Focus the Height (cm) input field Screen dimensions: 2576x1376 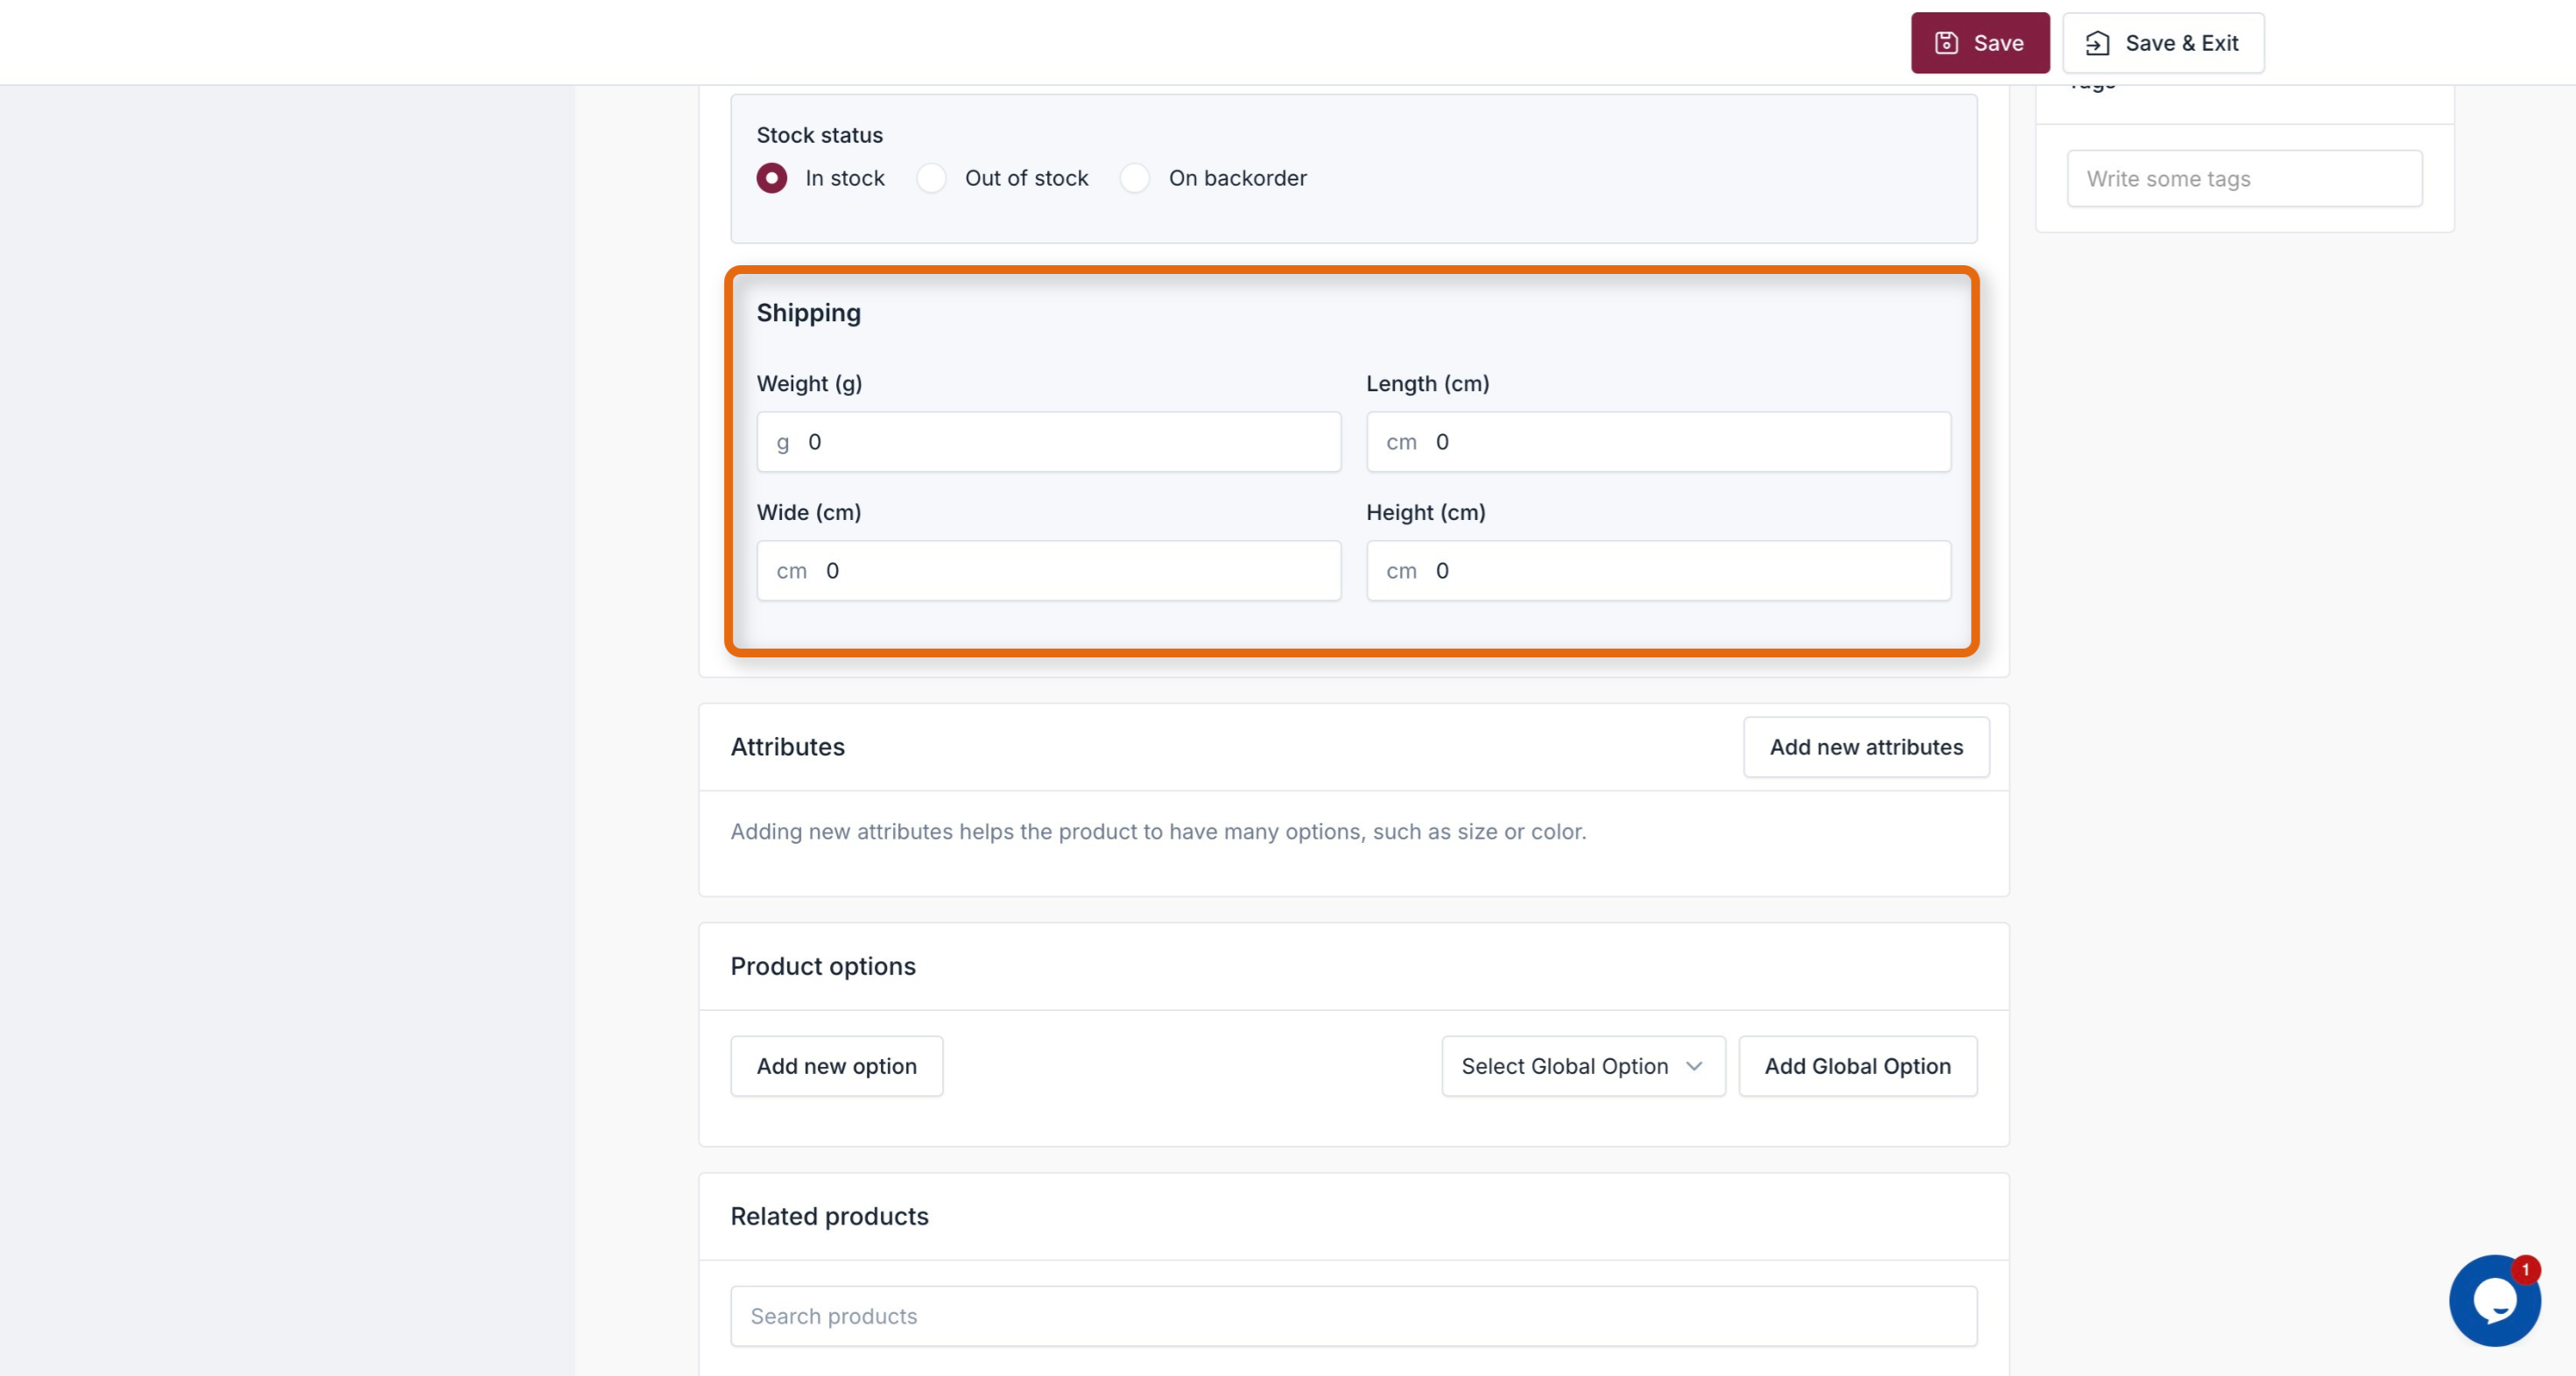(x=1658, y=571)
